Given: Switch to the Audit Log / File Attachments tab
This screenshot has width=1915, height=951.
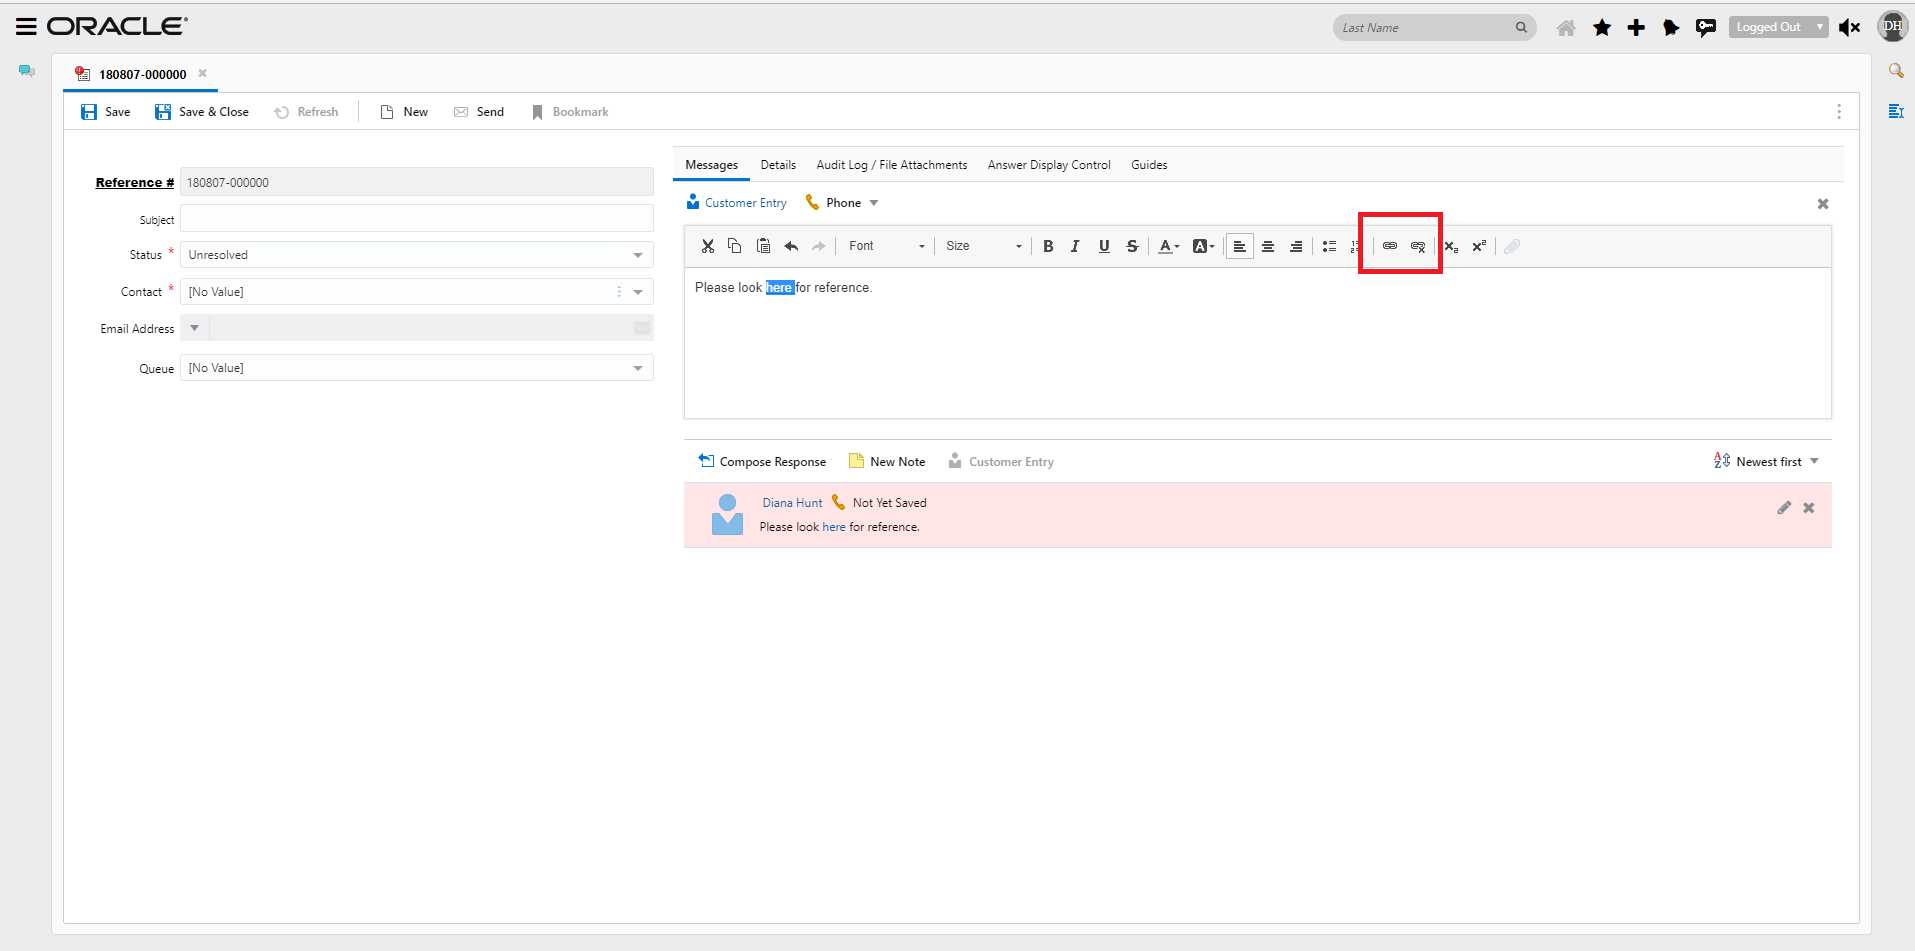Looking at the screenshot, I should click(891, 165).
